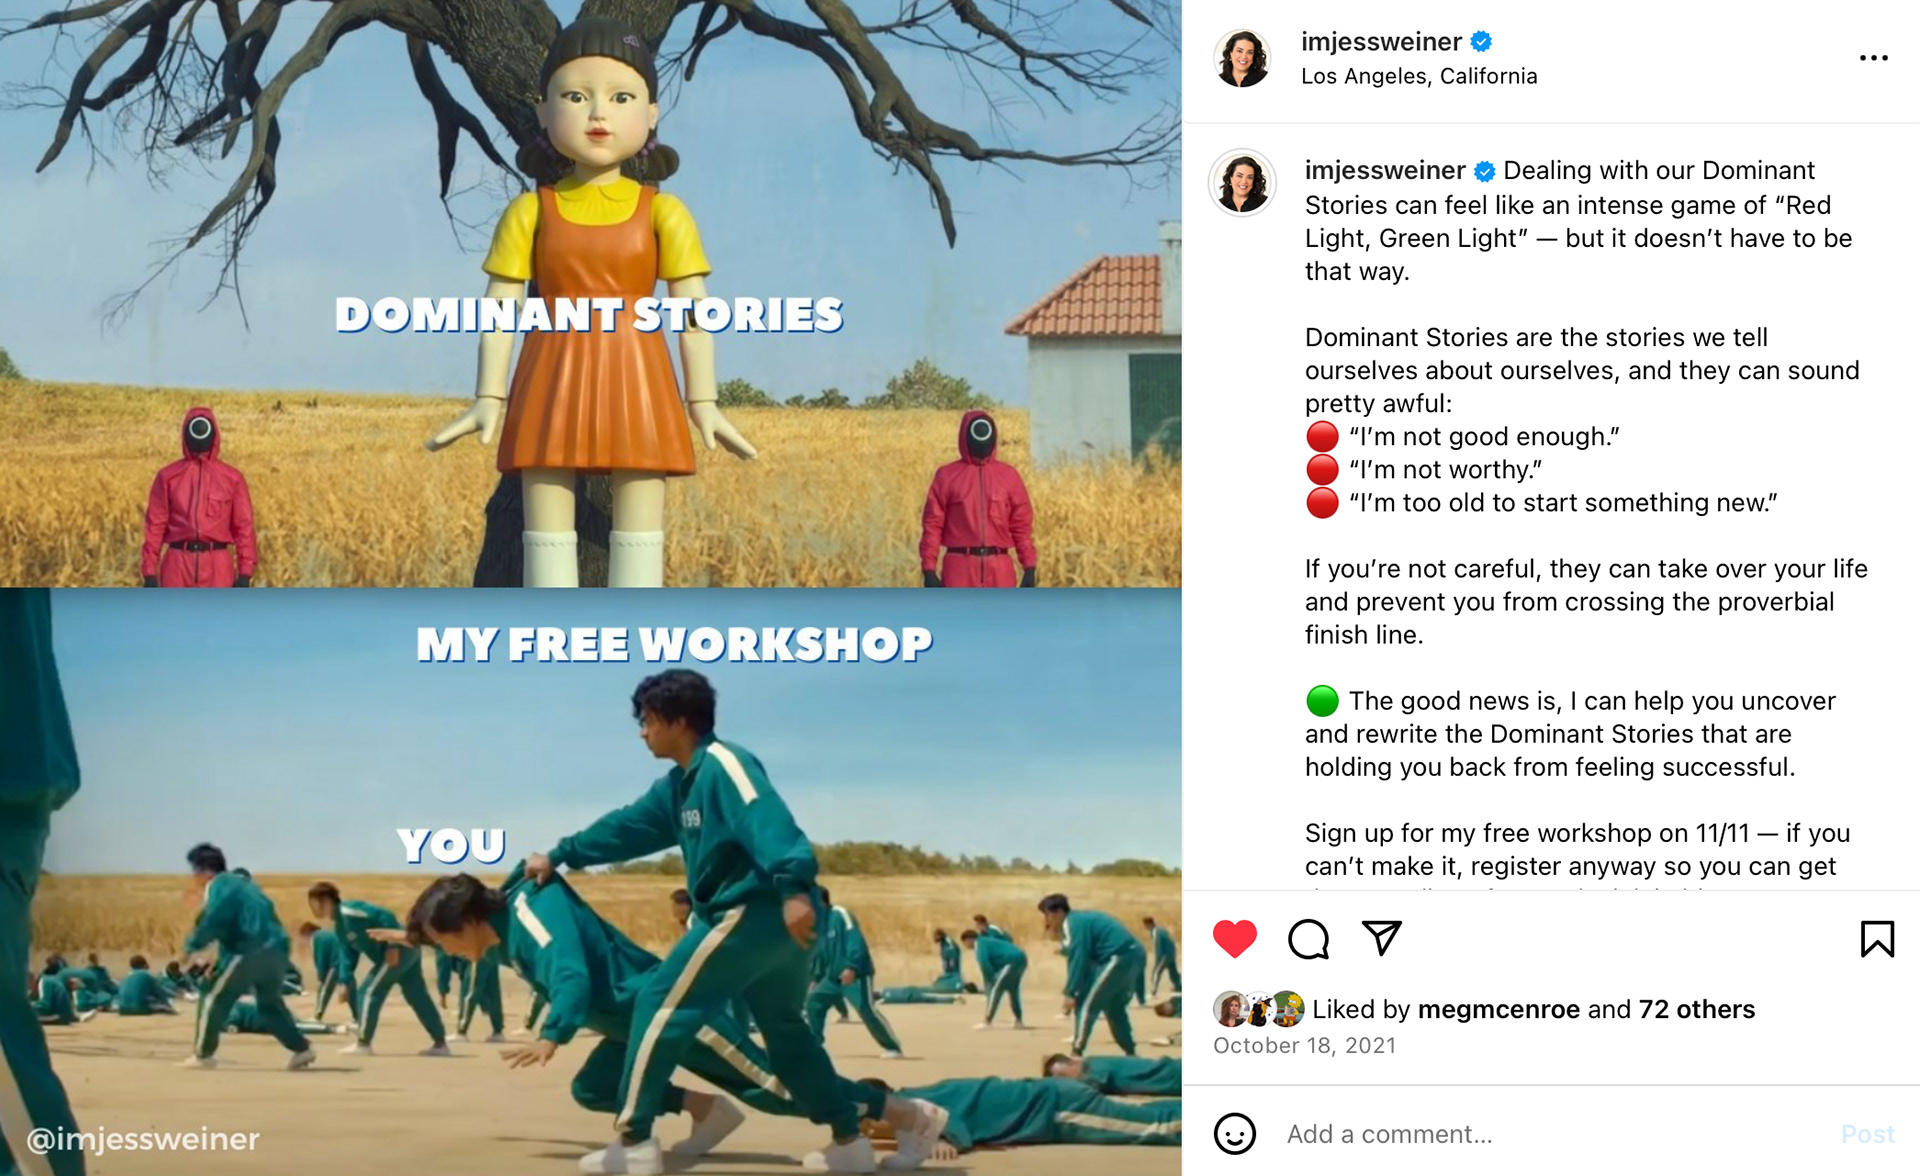Click the verified badge in the caption

(1485, 171)
